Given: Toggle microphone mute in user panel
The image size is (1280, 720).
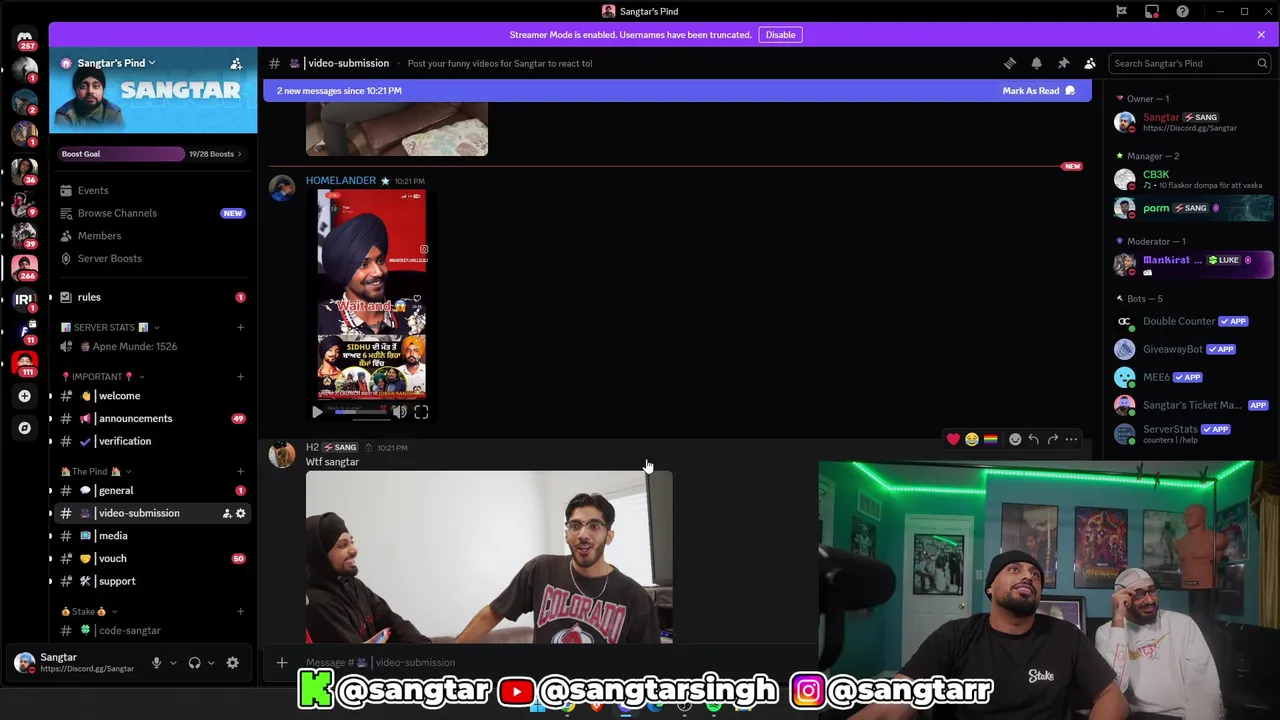Looking at the screenshot, I should coord(156,663).
